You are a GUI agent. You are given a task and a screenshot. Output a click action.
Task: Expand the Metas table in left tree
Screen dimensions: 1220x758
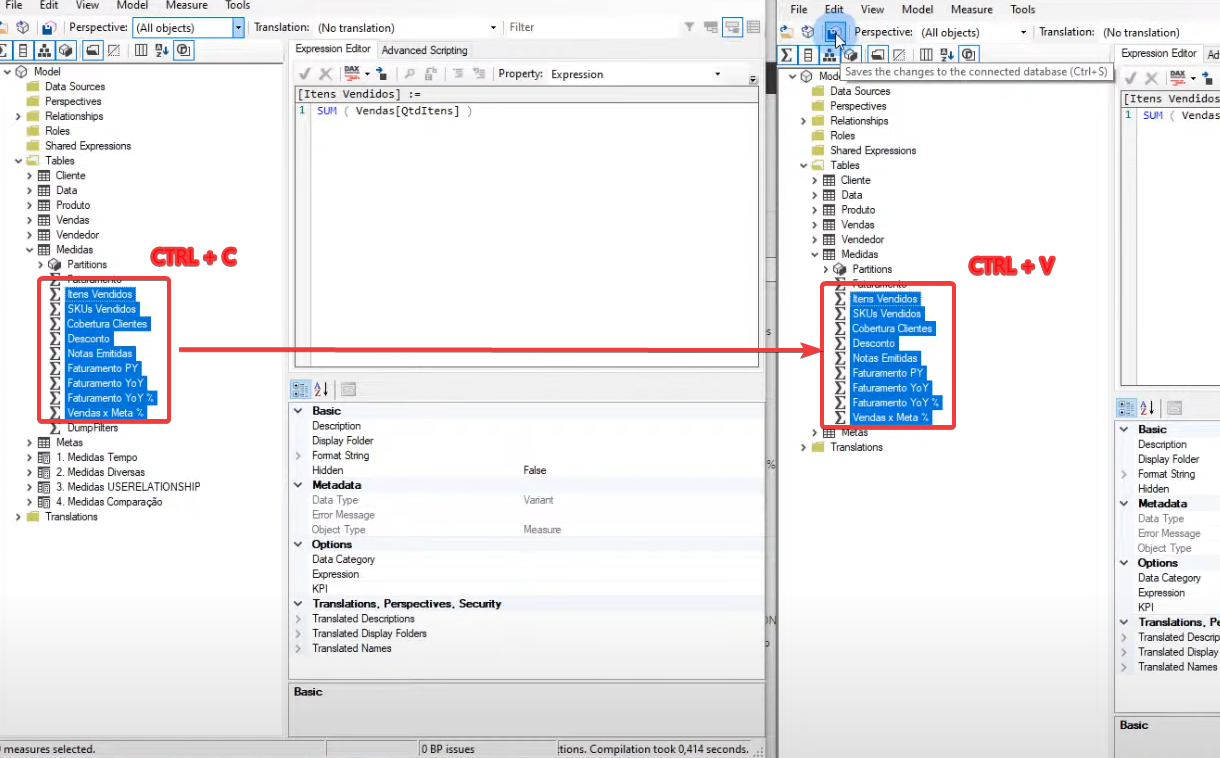29,442
